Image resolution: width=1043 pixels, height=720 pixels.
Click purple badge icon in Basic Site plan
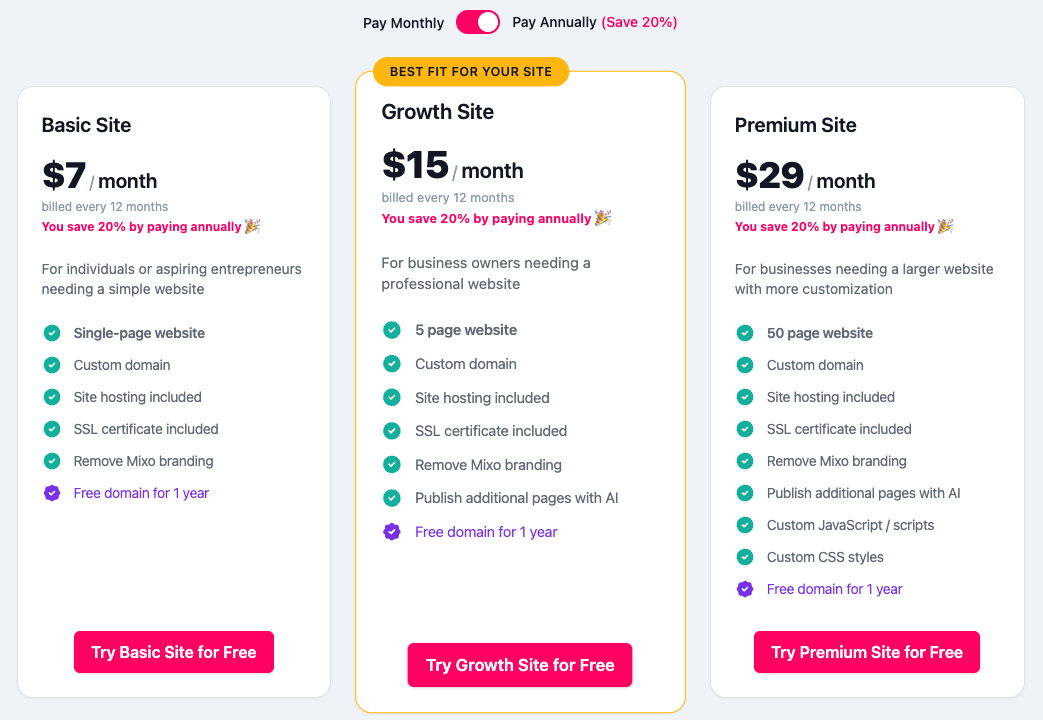point(52,493)
